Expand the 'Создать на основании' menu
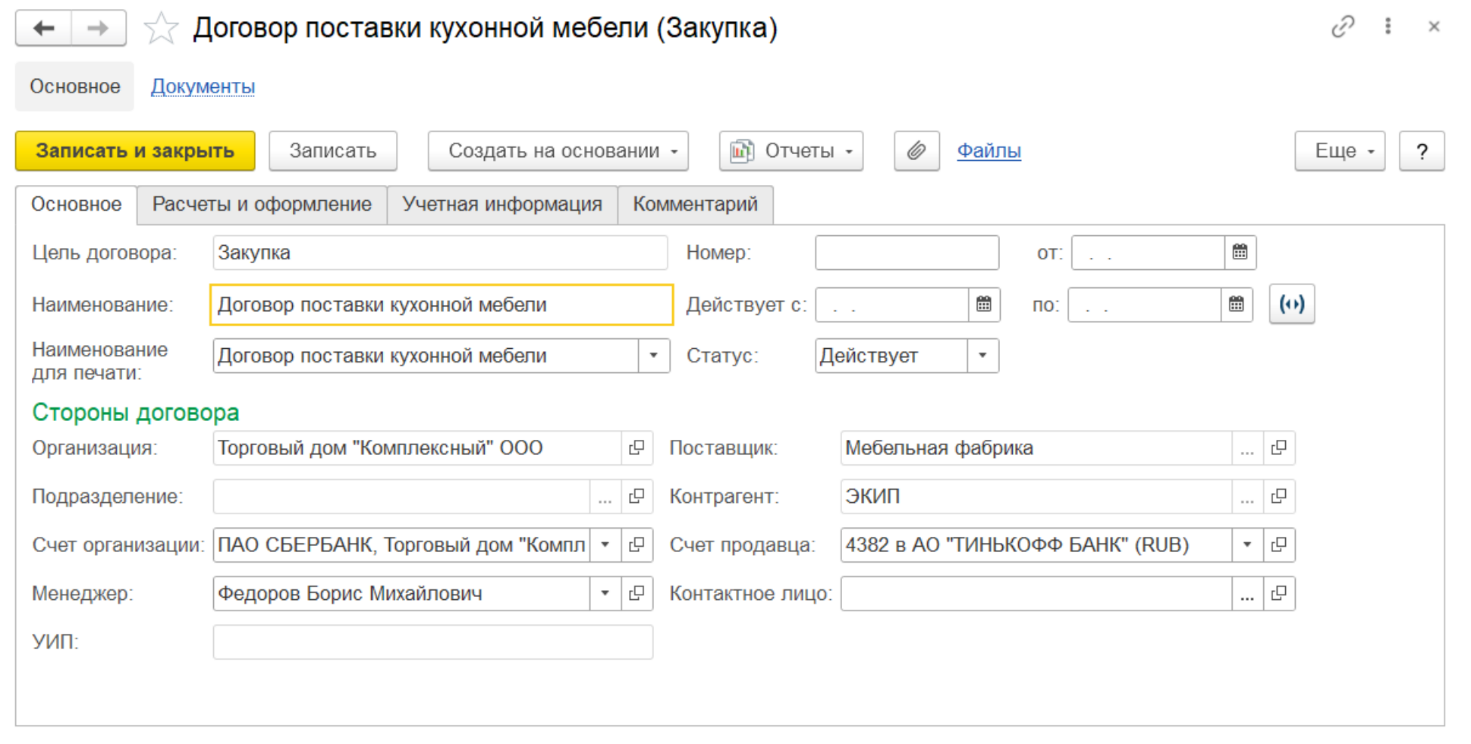The width and height of the screenshot is (1471, 744). [x=558, y=151]
